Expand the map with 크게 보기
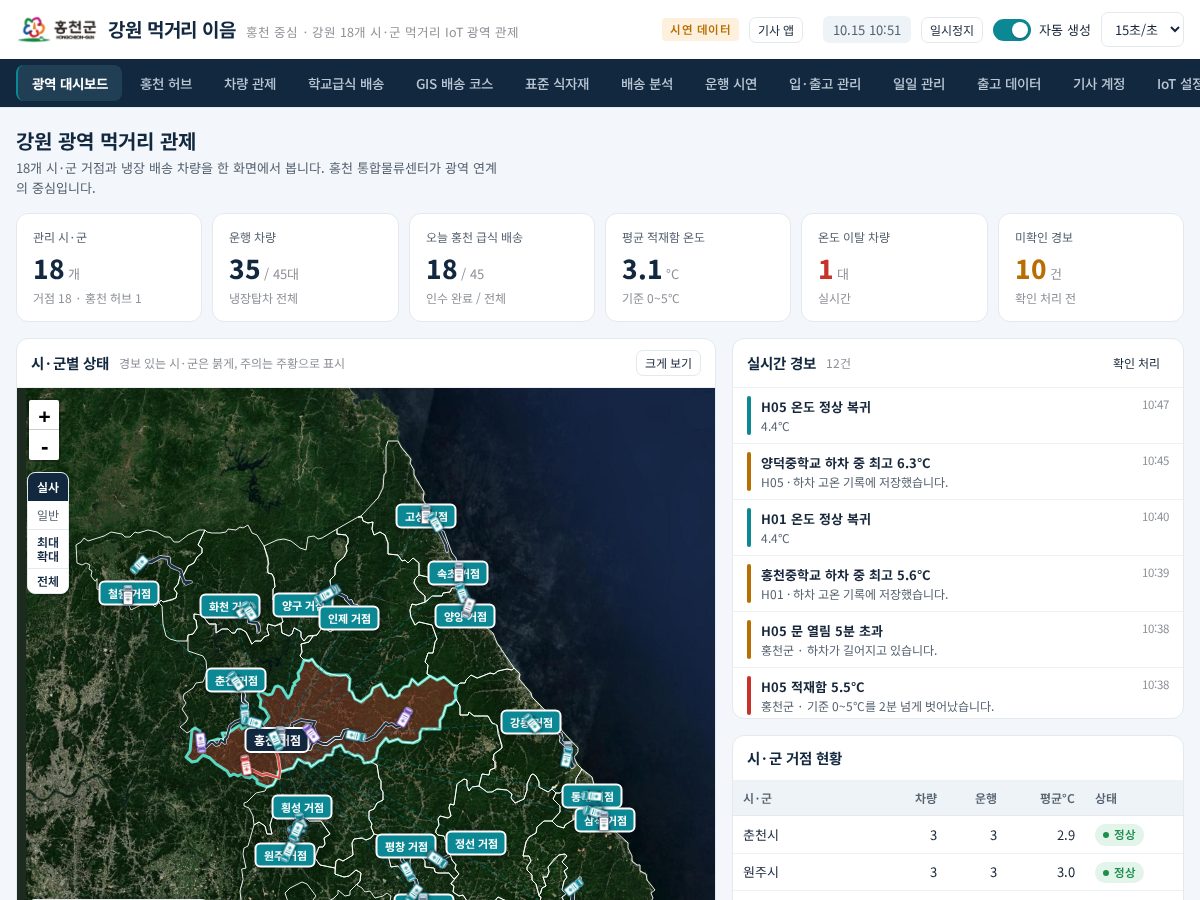This screenshot has height=900, width=1200. point(668,363)
